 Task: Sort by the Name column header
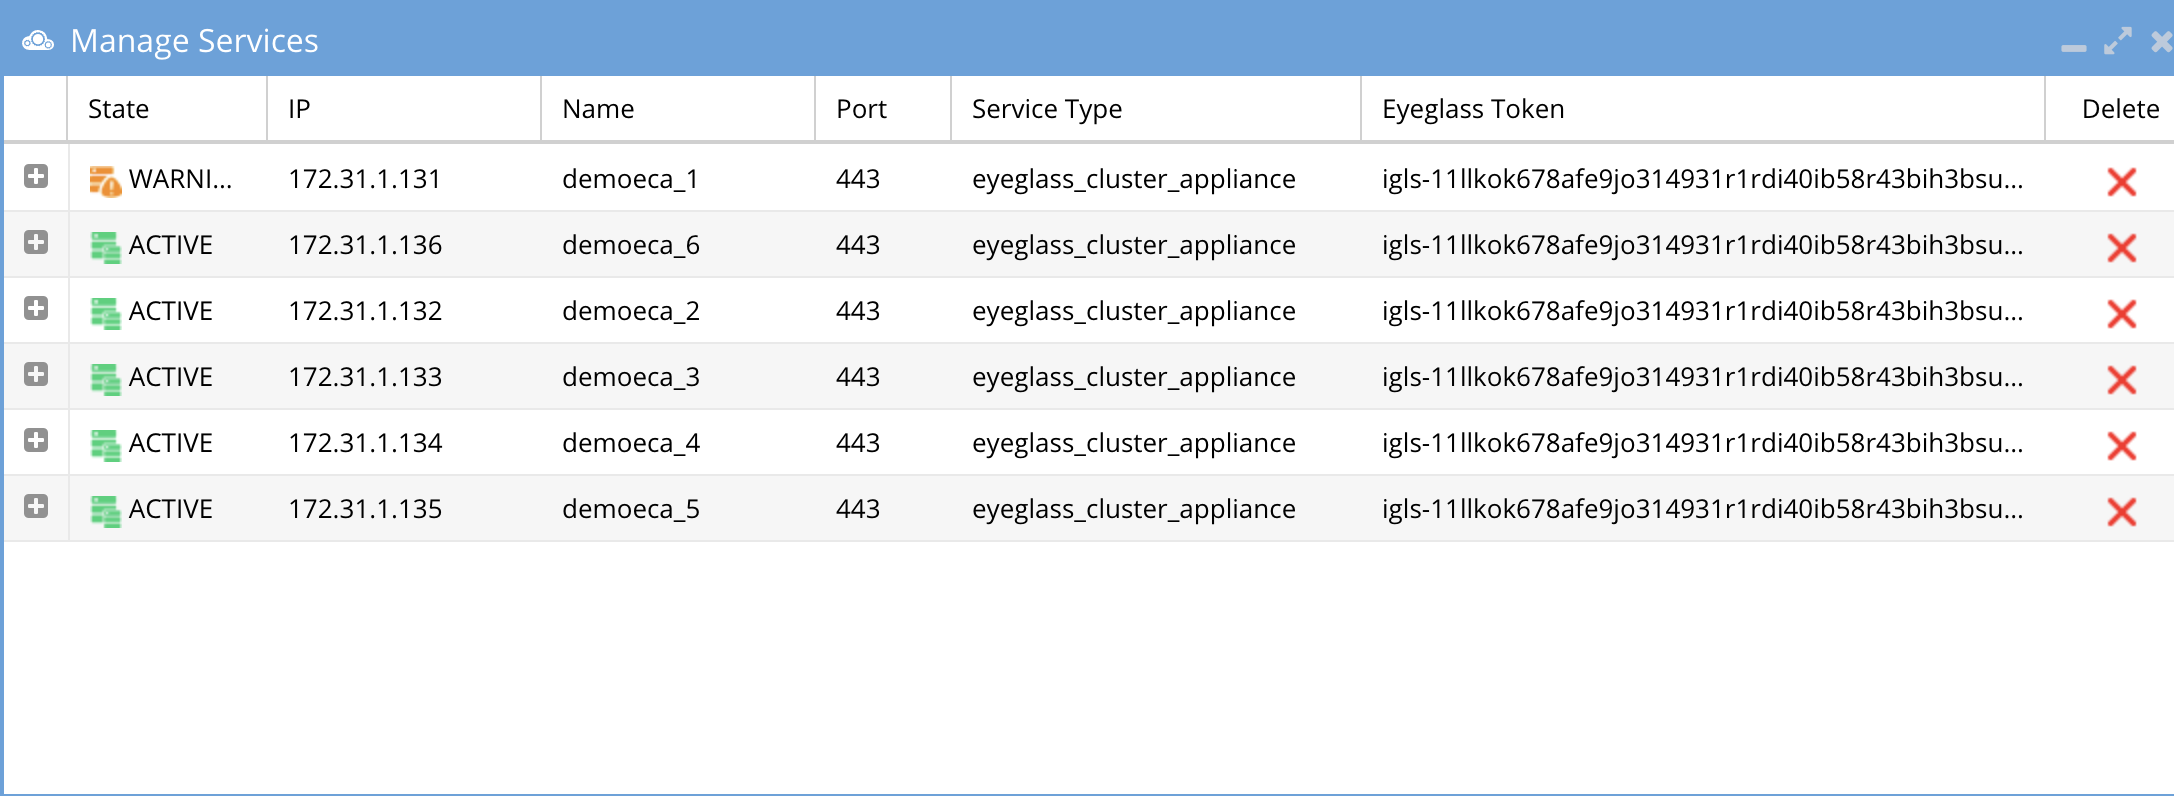pyautogui.click(x=678, y=109)
